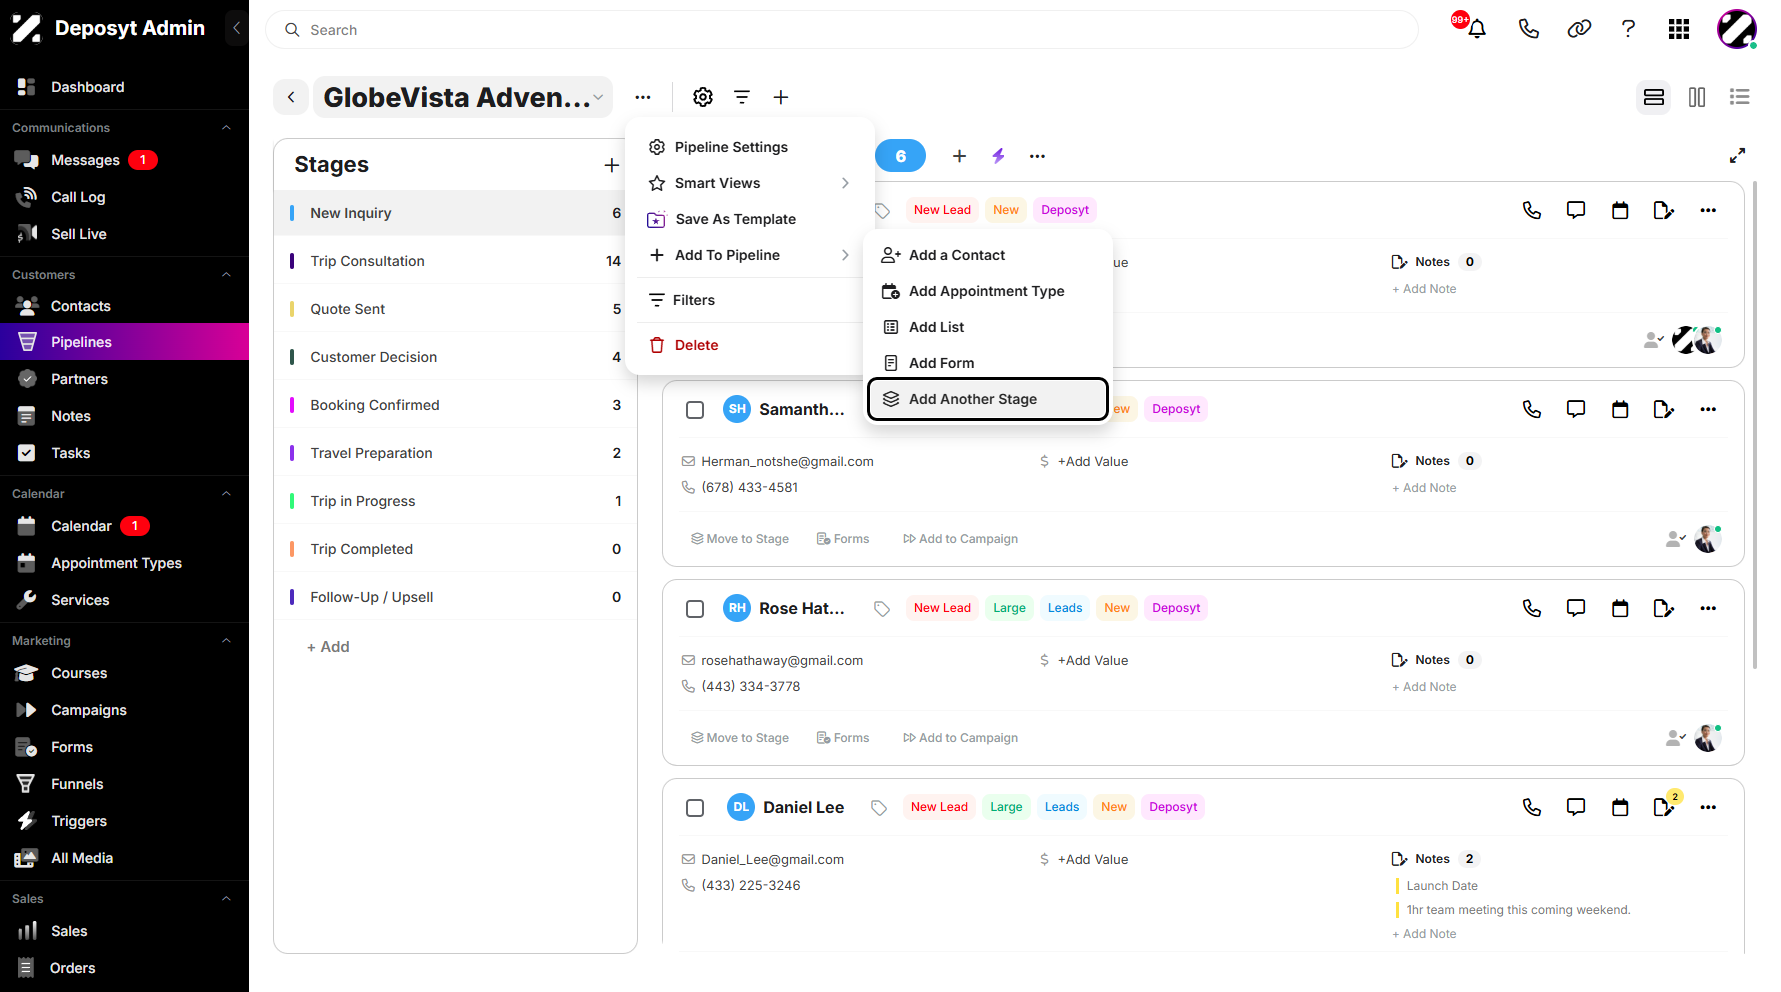Image resolution: width=1781 pixels, height=992 pixels.
Task: Open the GlobeVista pipeline name dropdown
Action: 463,97
